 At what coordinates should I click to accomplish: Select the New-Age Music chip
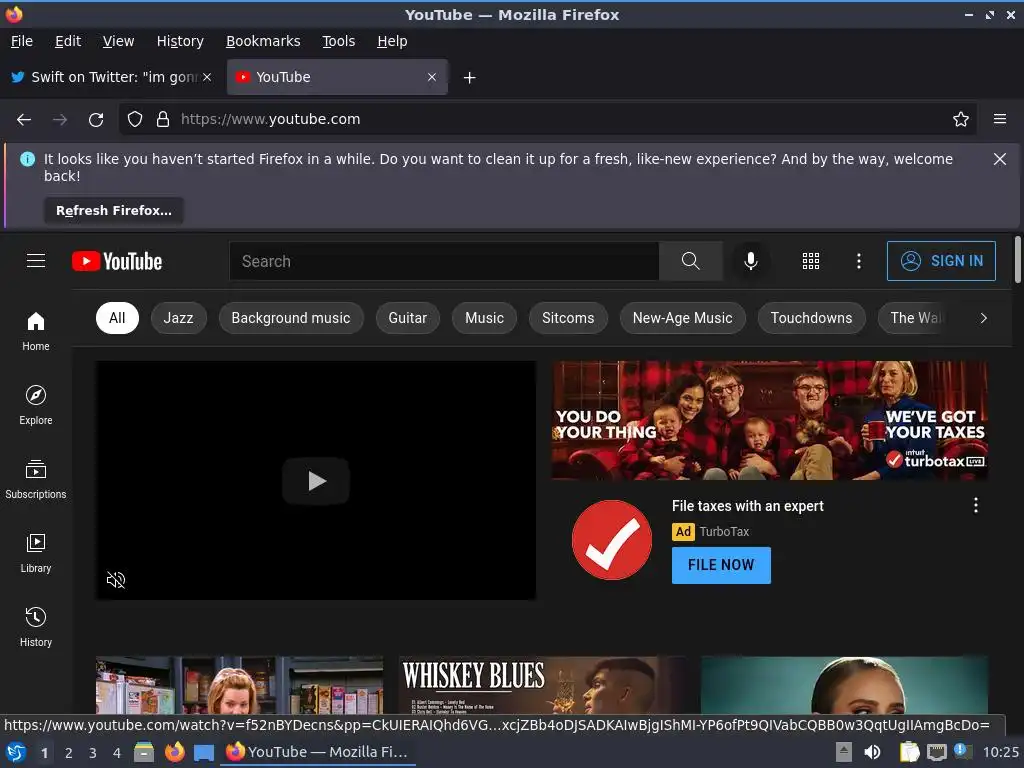pos(682,318)
